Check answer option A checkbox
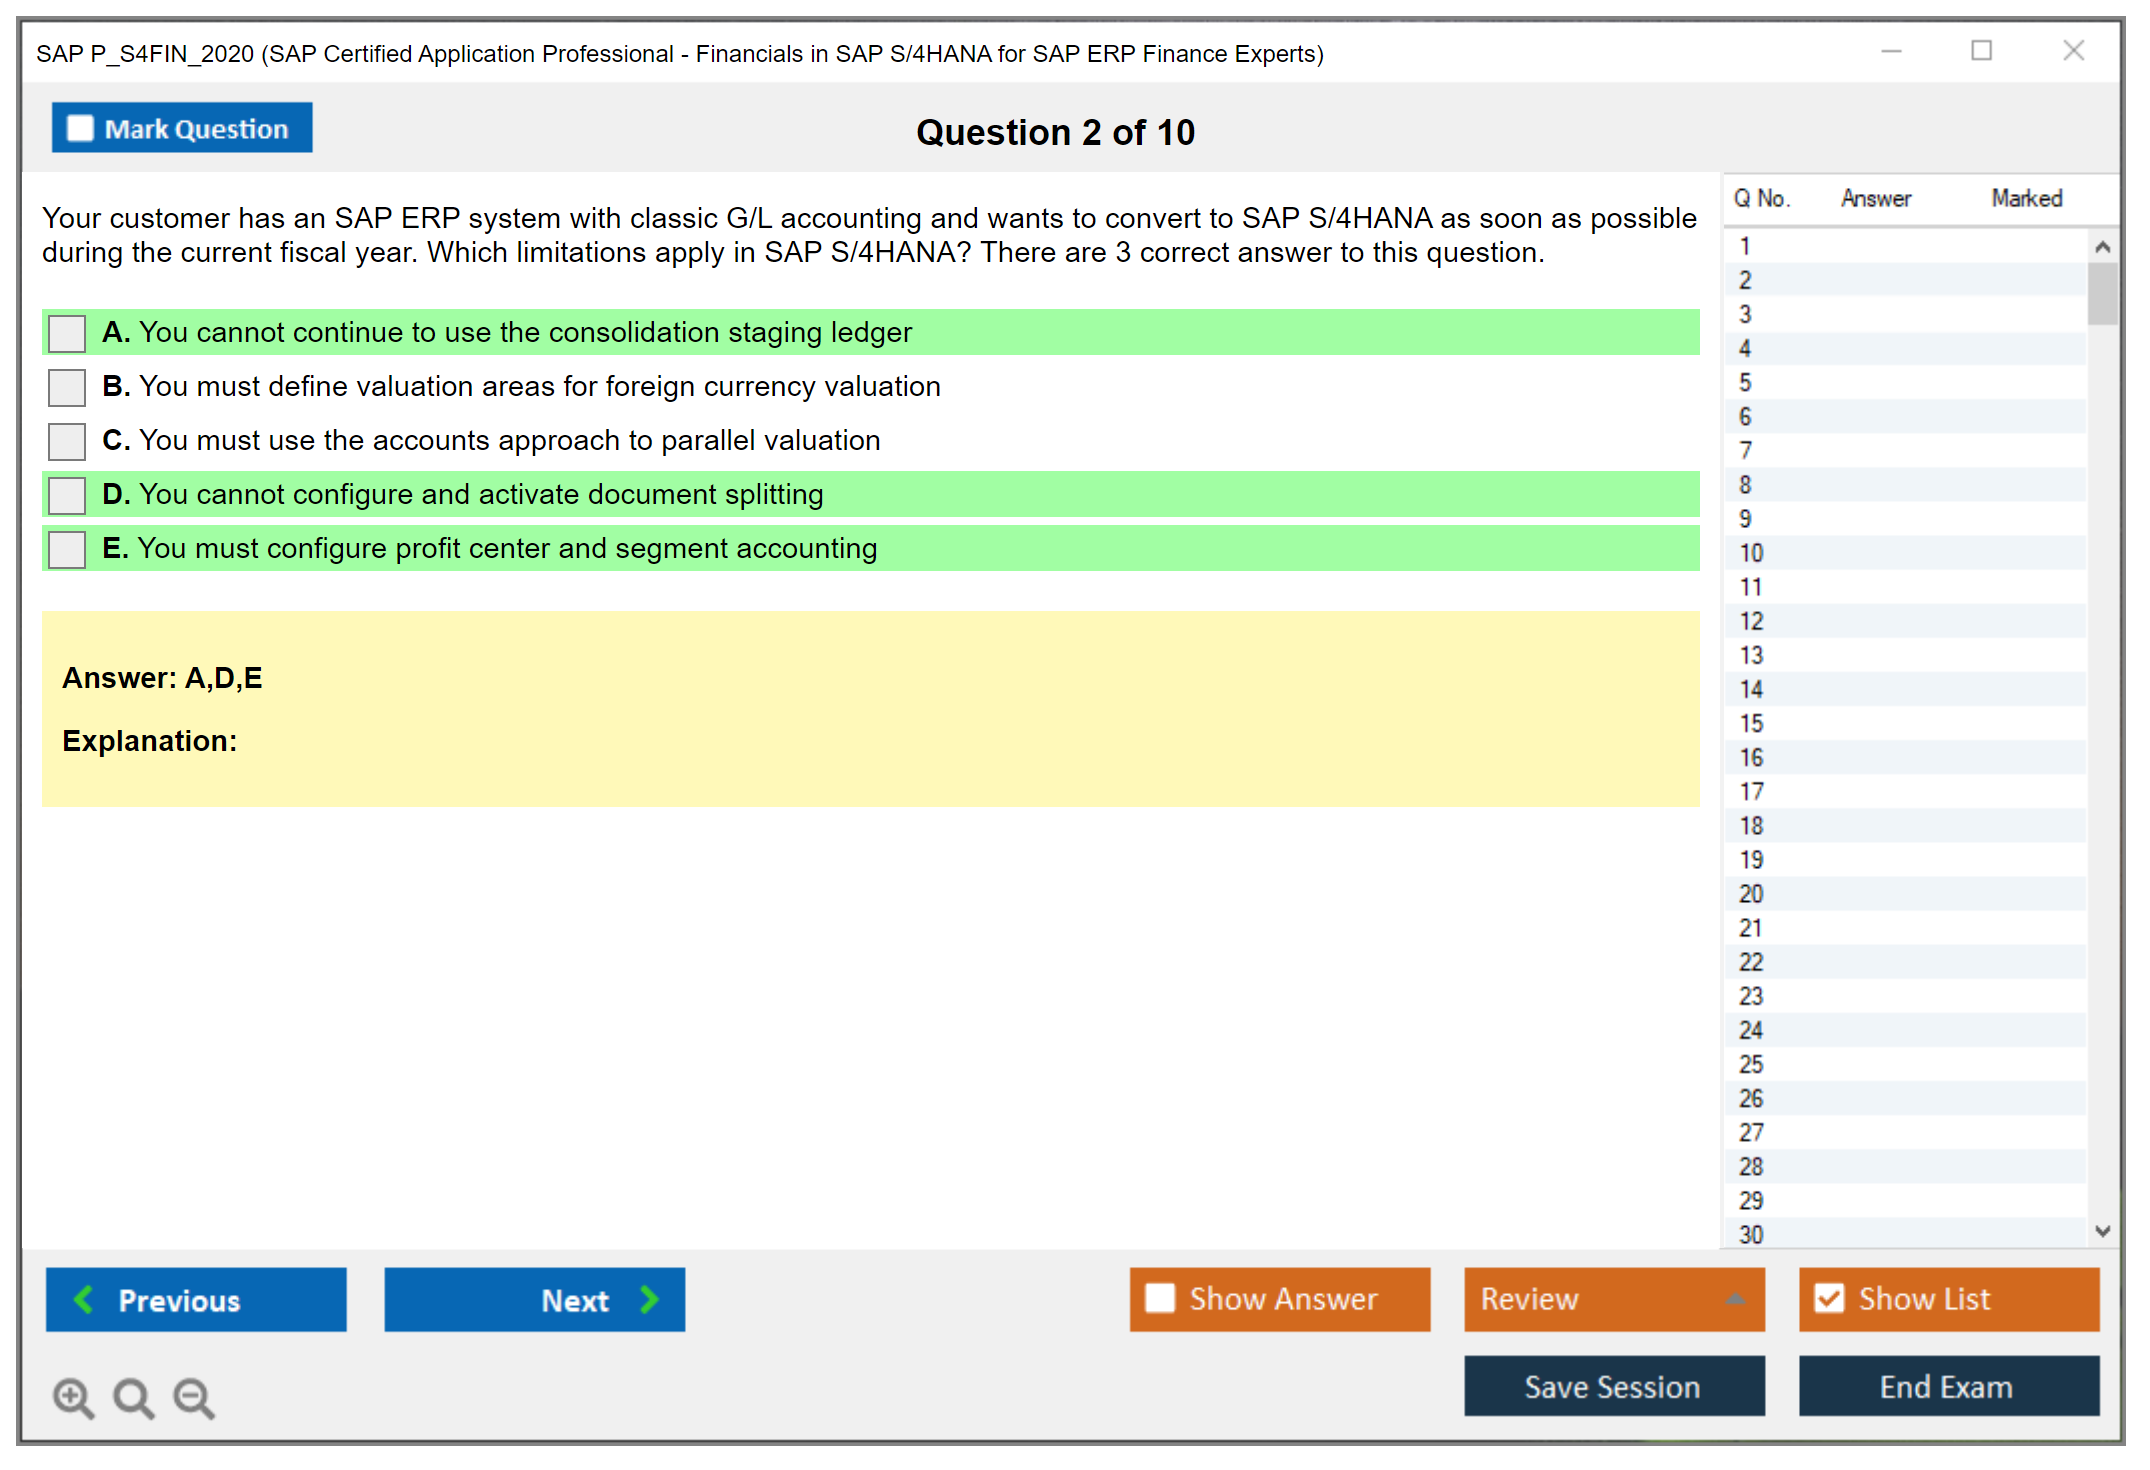The width and height of the screenshot is (2150, 1470). 67,333
